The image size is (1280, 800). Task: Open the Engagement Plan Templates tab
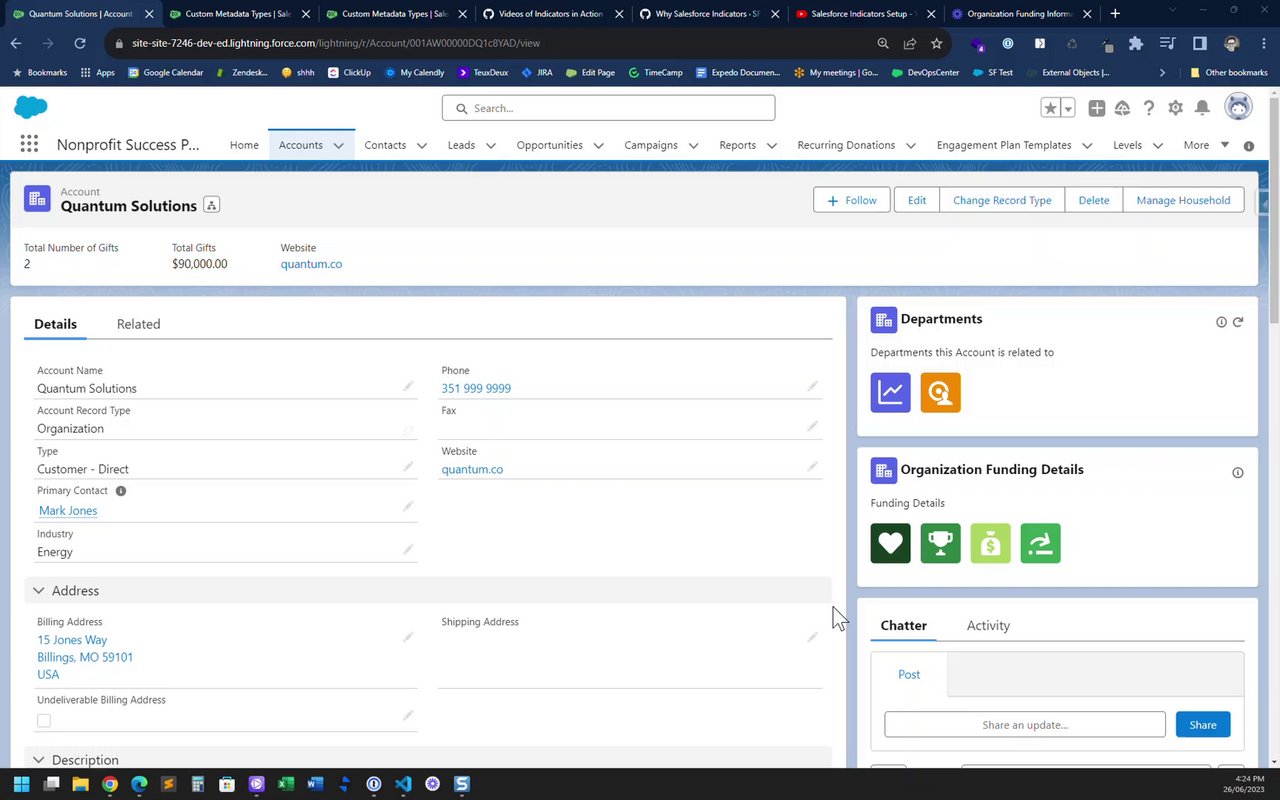(1004, 145)
